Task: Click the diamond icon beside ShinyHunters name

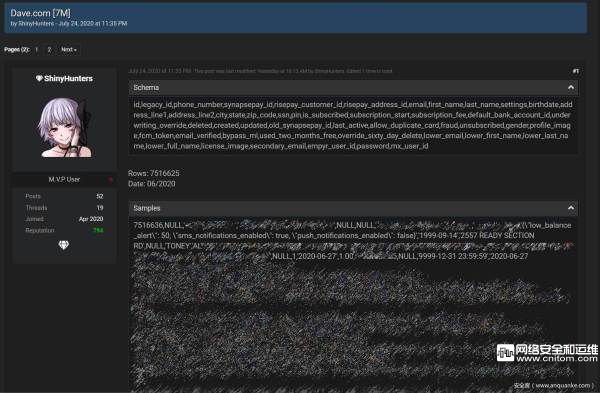Action: tap(39, 78)
